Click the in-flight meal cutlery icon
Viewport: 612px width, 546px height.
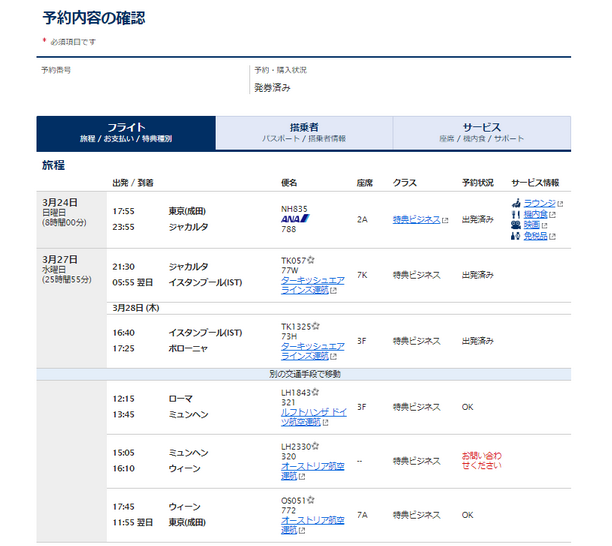[516, 214]
